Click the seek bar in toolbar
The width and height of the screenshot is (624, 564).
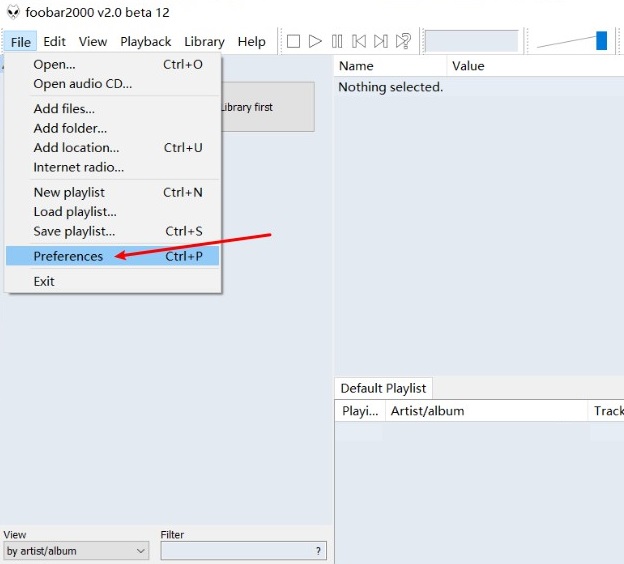coord(472,41)
